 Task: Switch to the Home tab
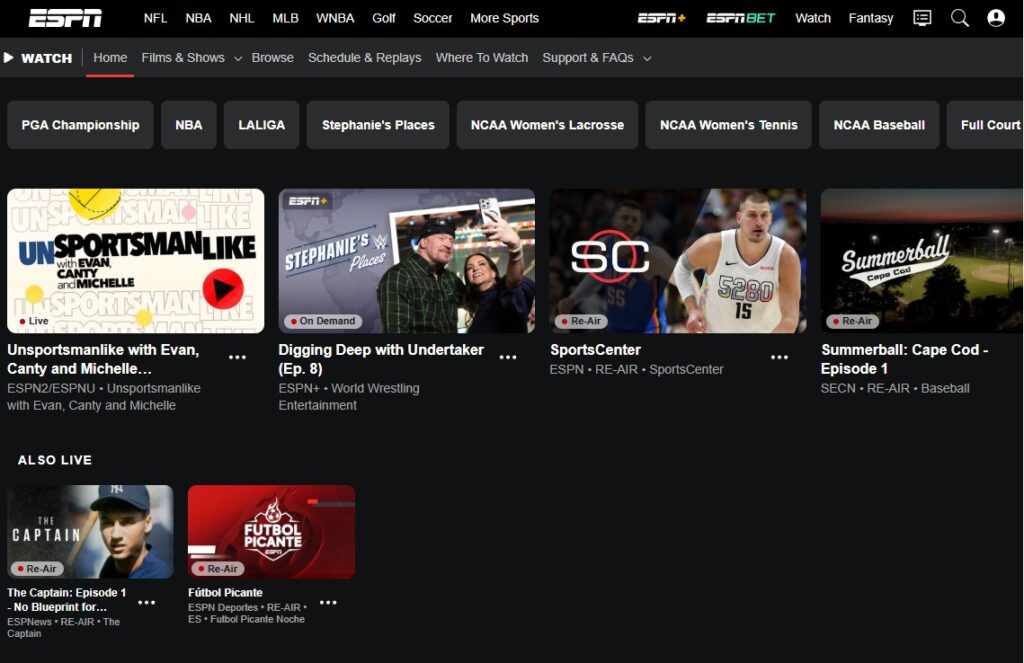click(110, 57)
